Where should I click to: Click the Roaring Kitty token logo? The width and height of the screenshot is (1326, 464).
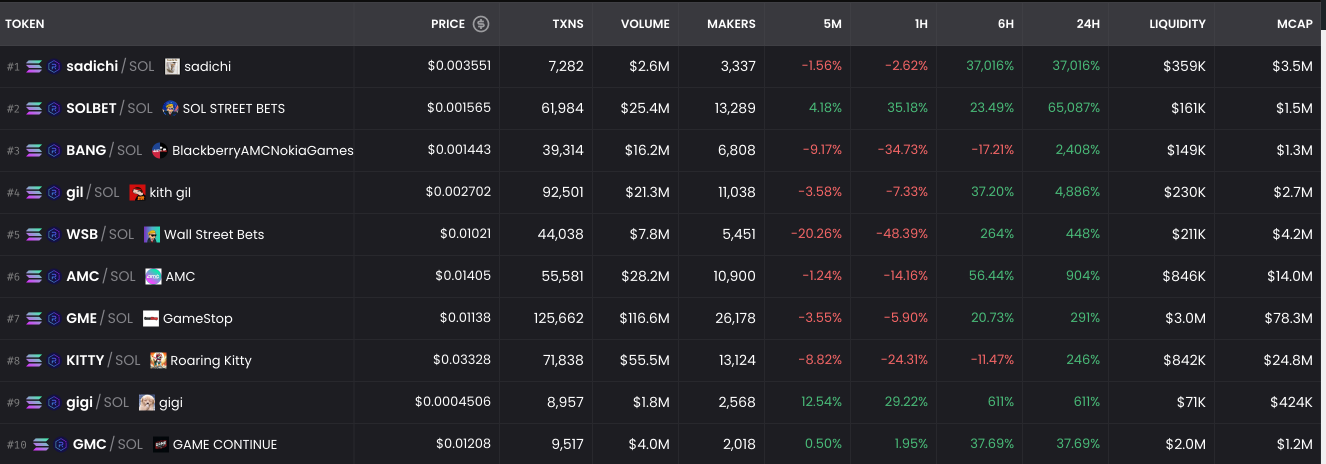coord(158,360)
